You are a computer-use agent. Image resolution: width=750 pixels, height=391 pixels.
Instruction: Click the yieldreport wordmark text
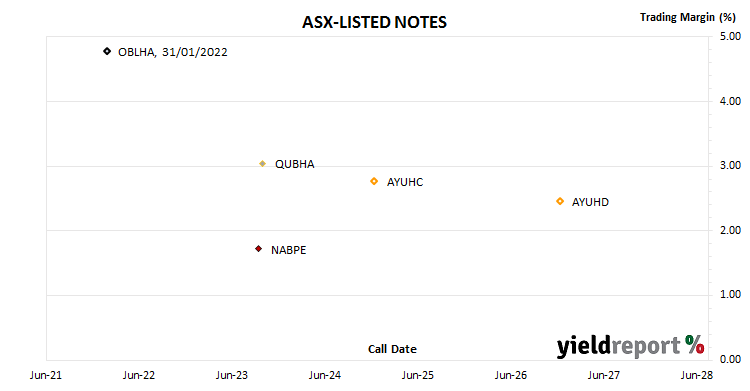(618, 346)
